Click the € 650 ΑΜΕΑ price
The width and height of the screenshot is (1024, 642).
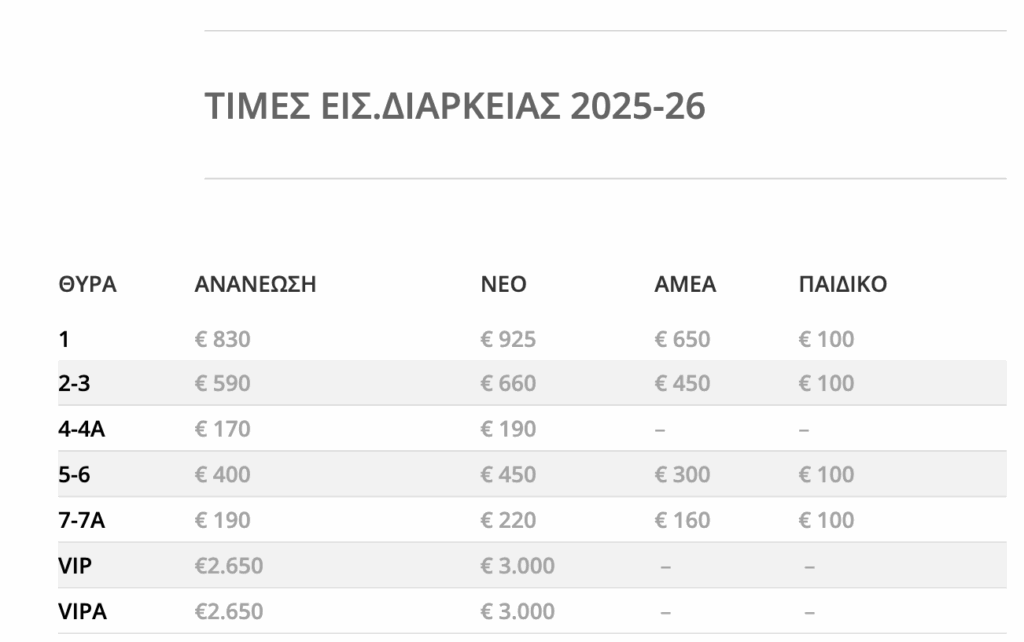682,339
